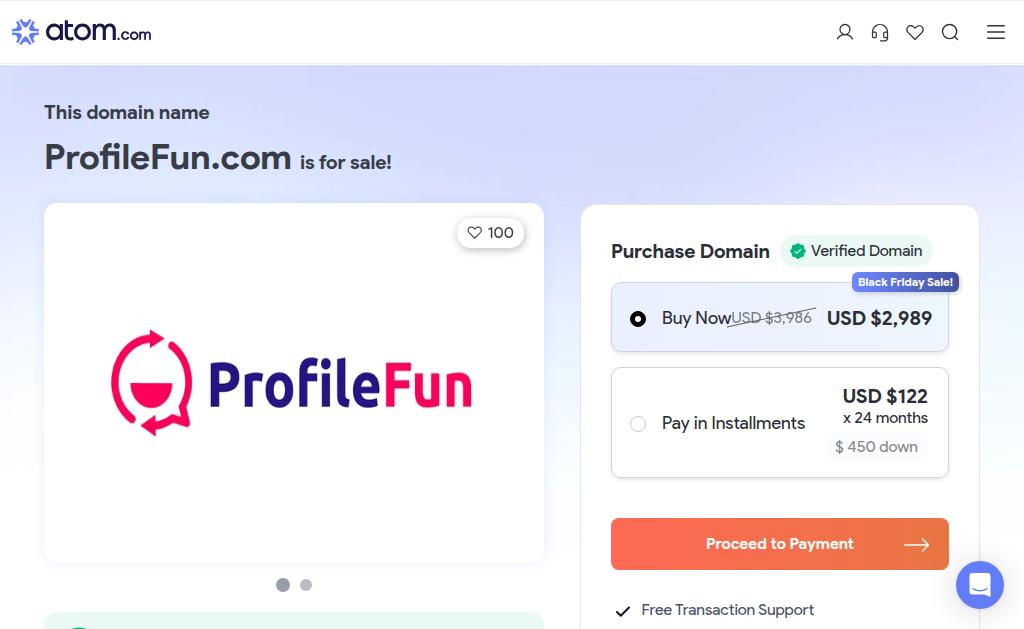This screenshot has height=629, width=1024.
Task: Open favorites heart icon in header
Action: tap(915, 32)
